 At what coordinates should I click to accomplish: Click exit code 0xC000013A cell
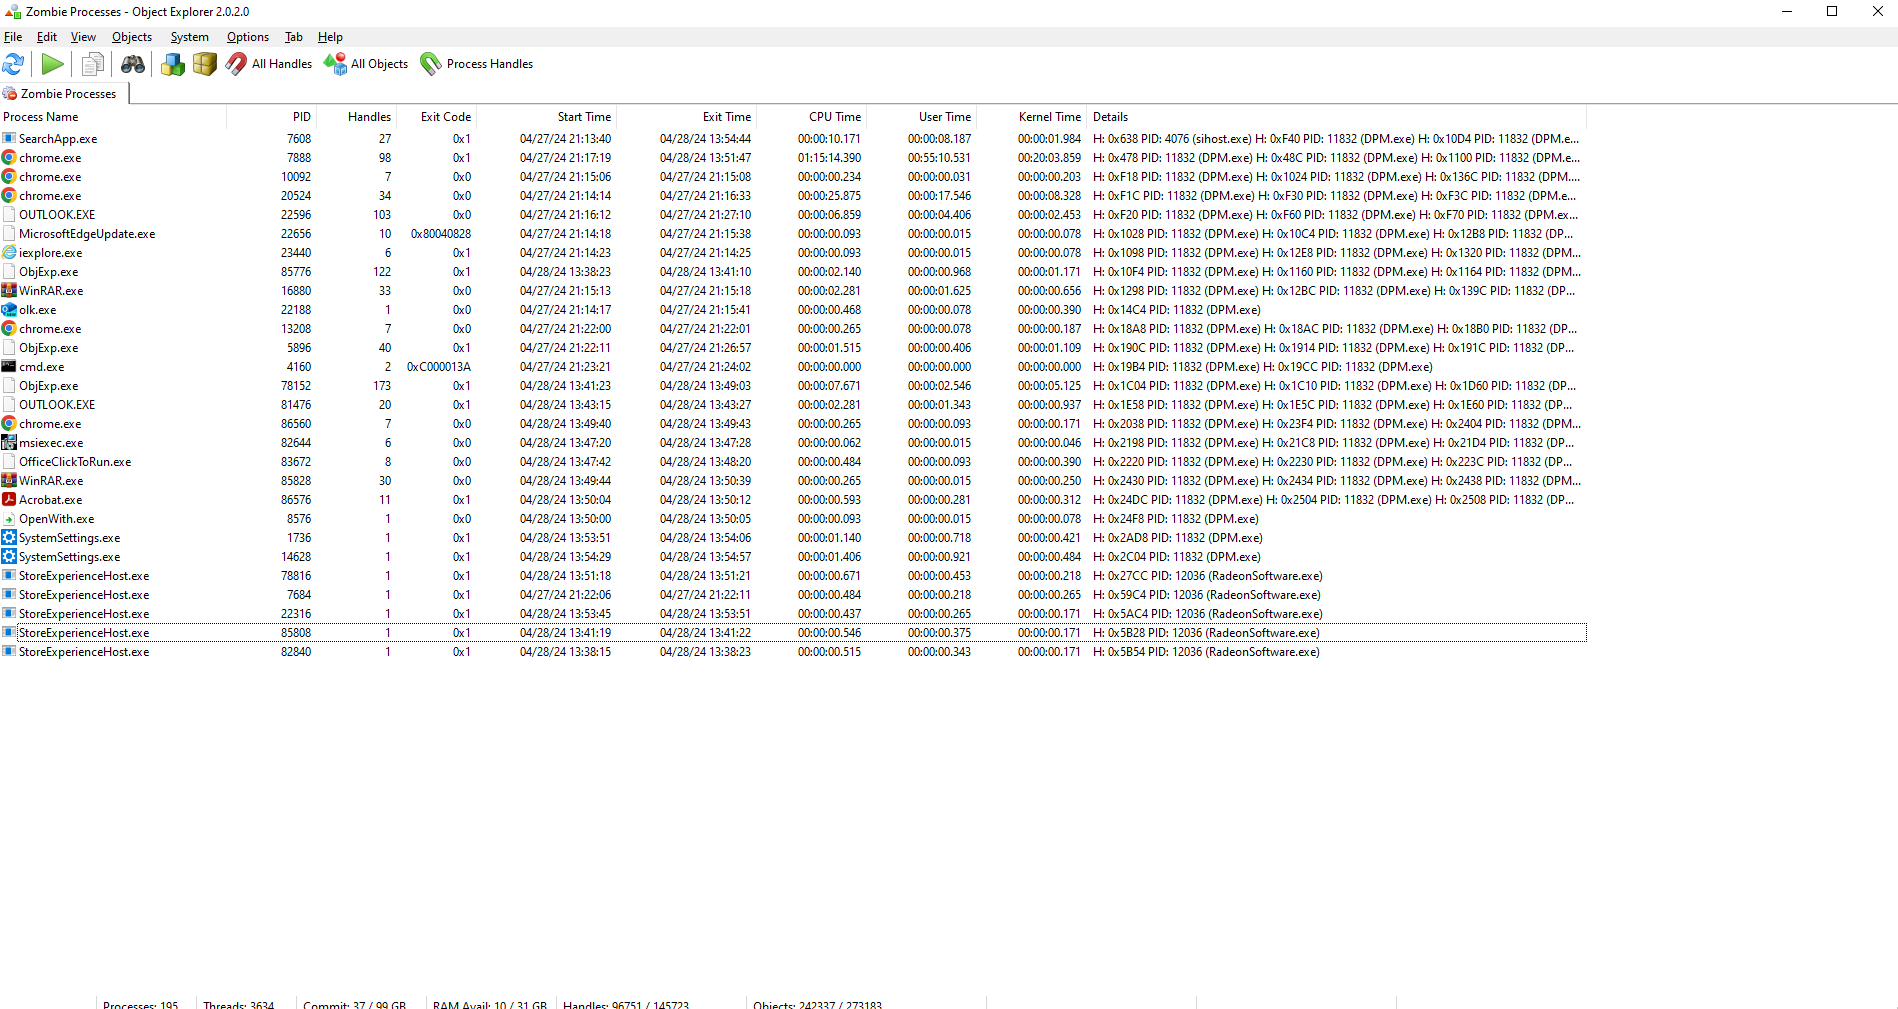pyautogui.click(x=439, y=367)
